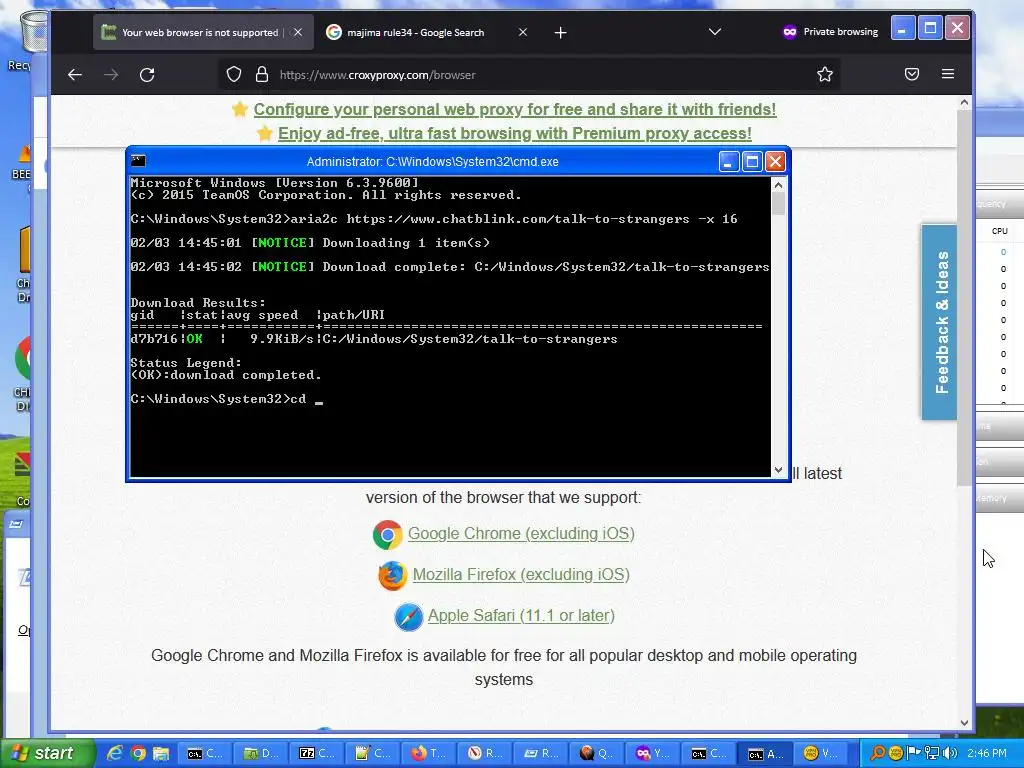The height and width of the screenshot is (768, 1024).
Task: Click the Mozilla Firefox logo icon
Action: click(x=392, y=576)
